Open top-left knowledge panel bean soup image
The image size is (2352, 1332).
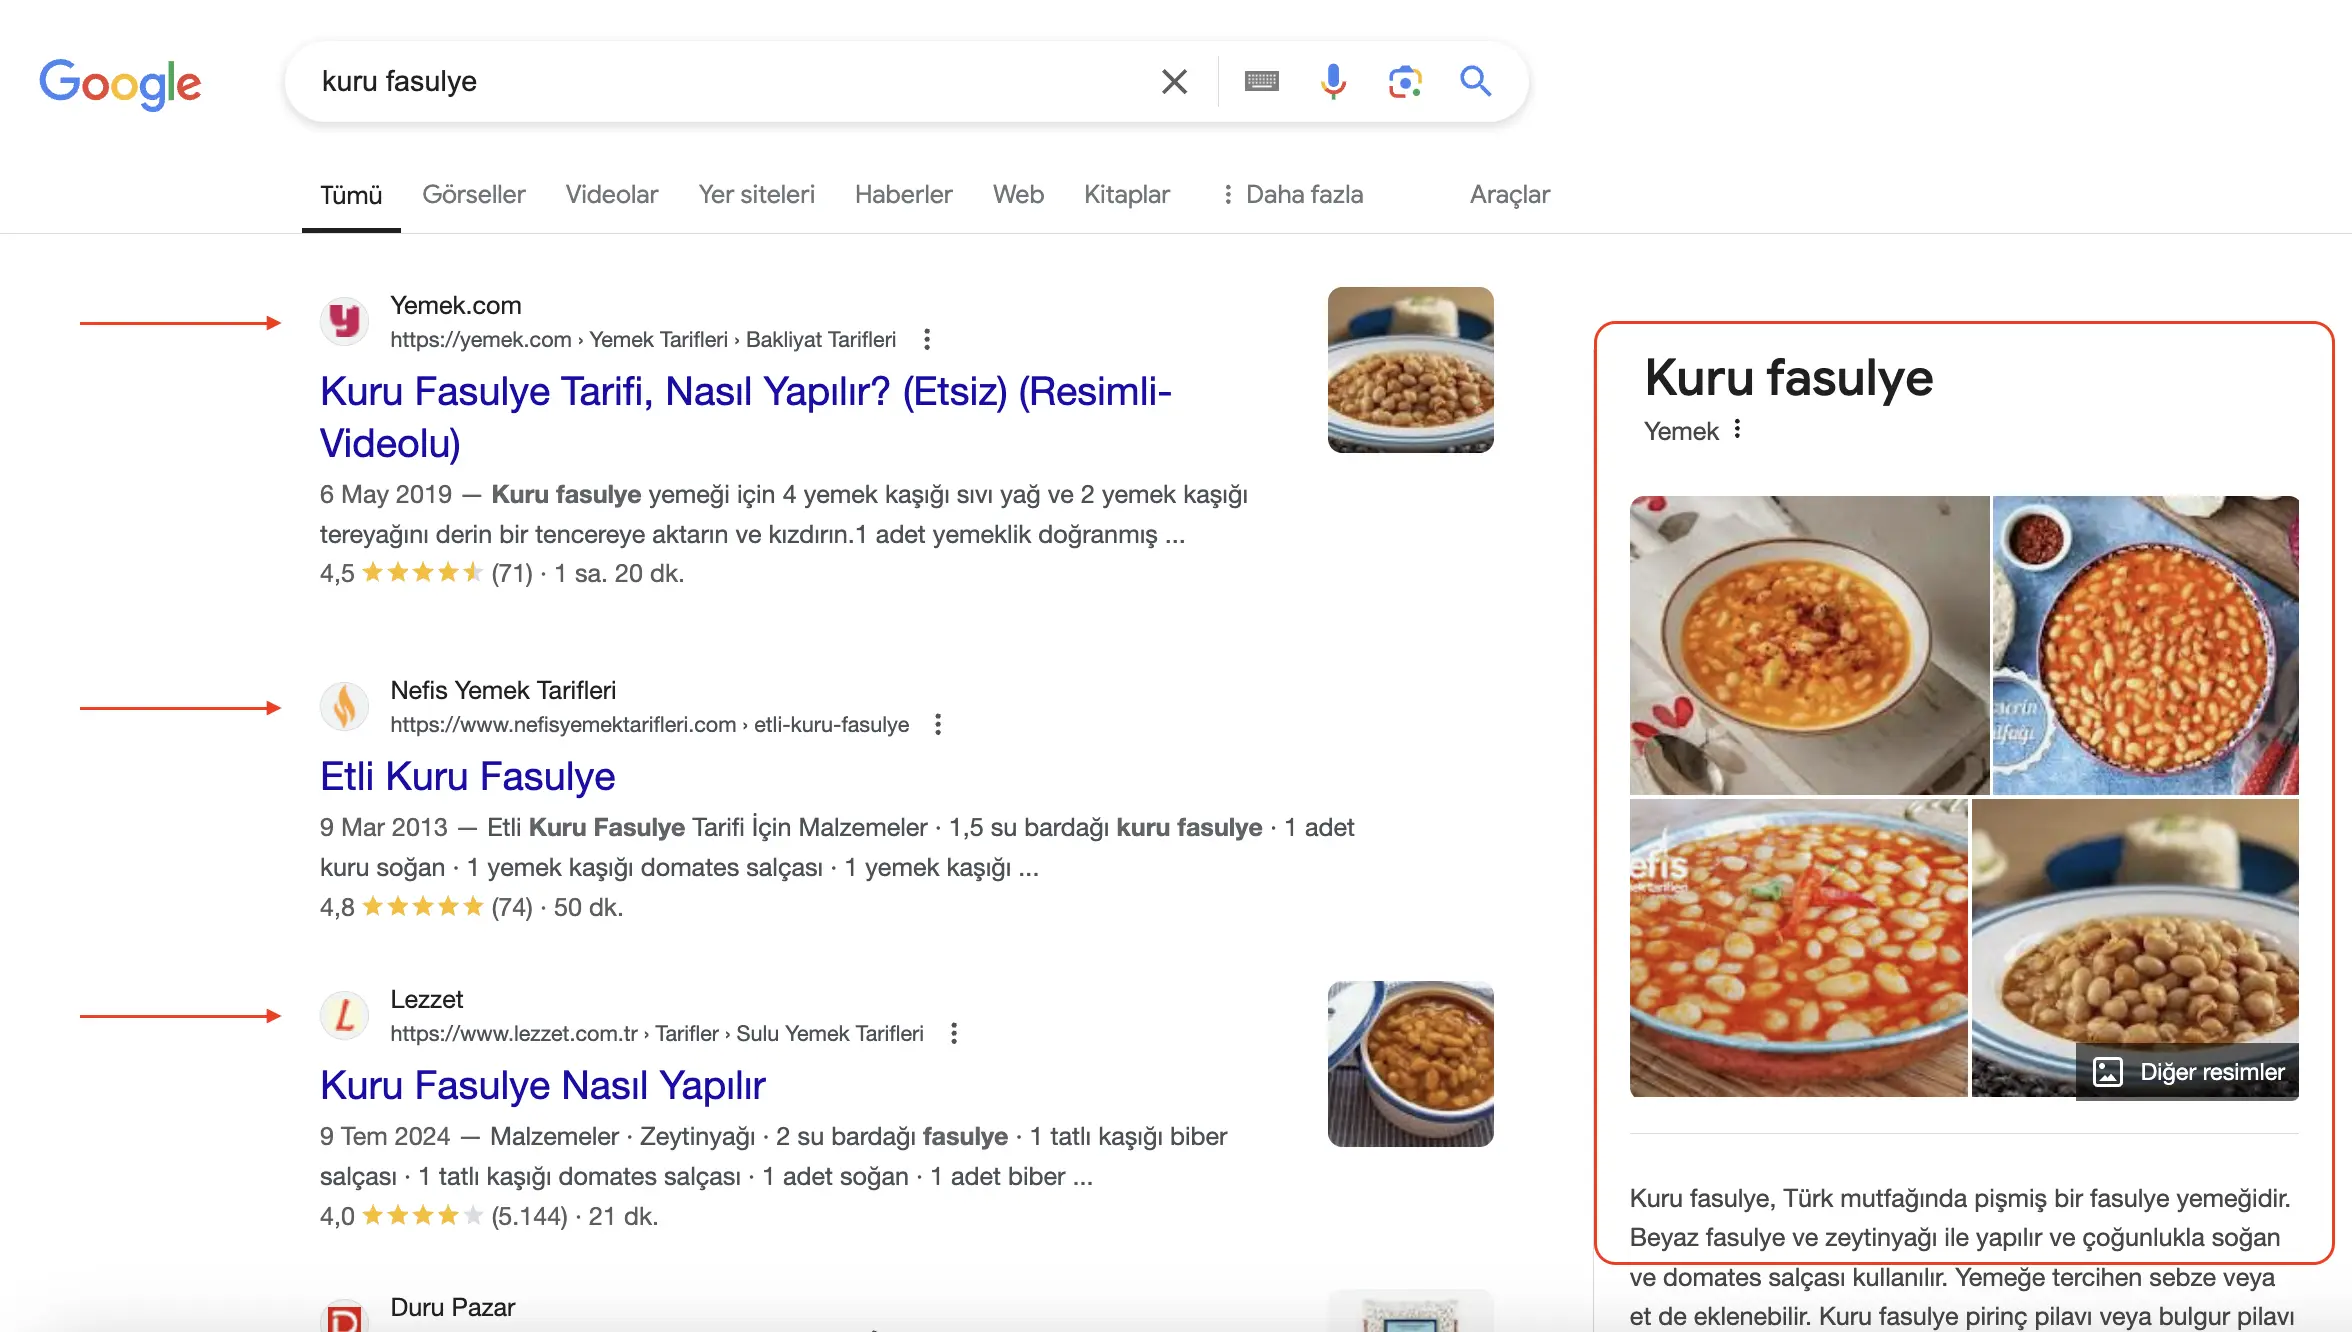(1809, 645)
